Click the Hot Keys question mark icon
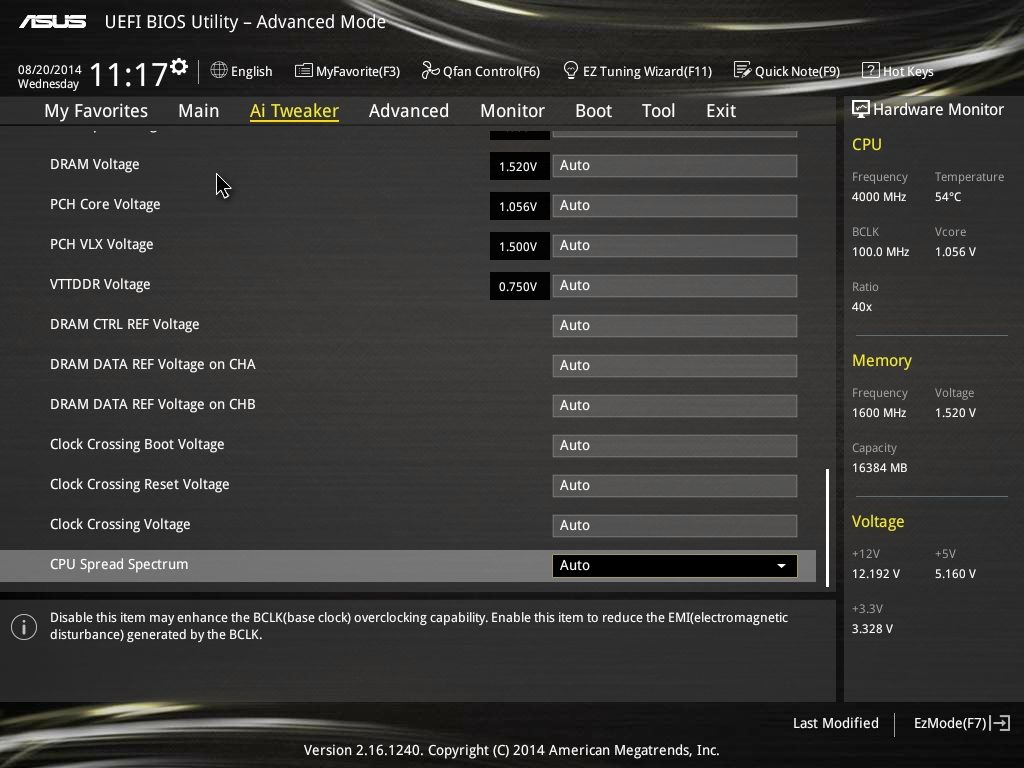Image resolution: width=1024 pixels, height=768 pixels. (x=871, y=70)
